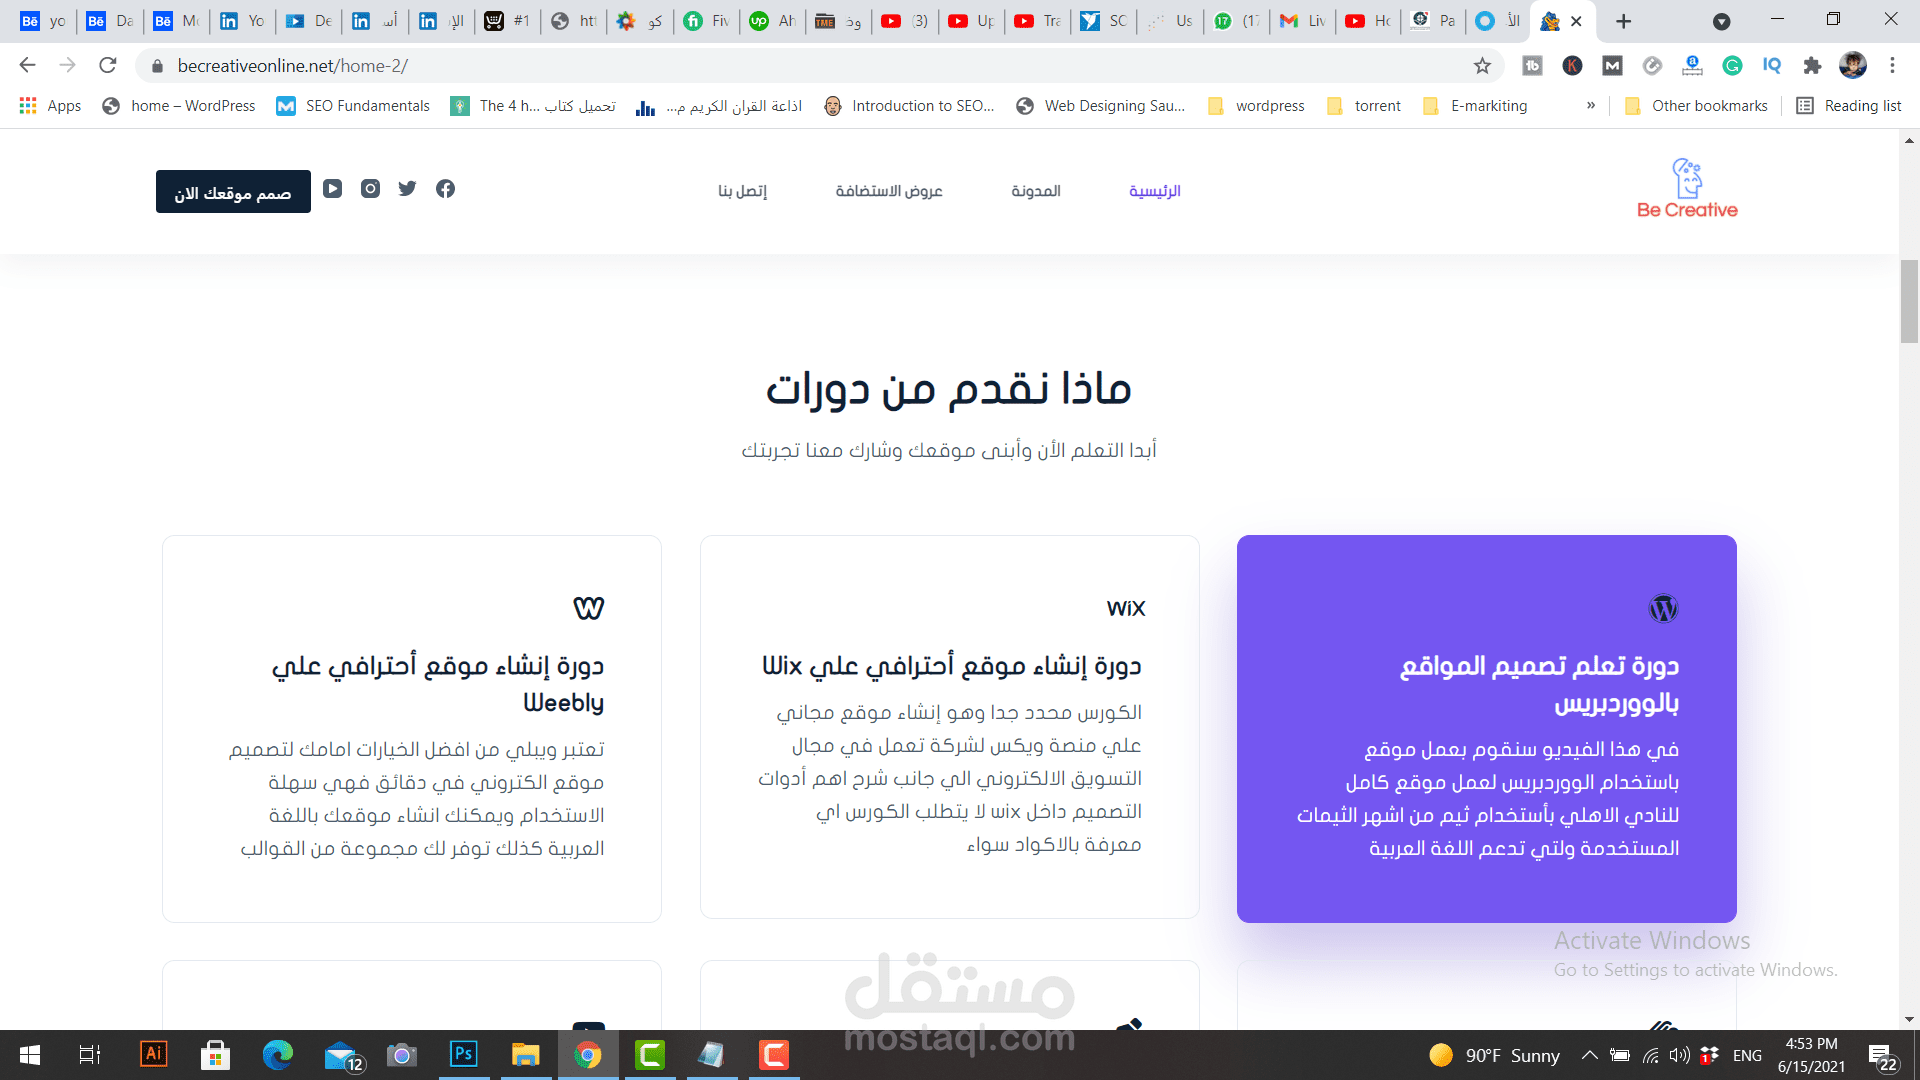Viewport: 1920px width, 1080px height.
Task: Show hidden system tray icons arrow
Action: [x=1589, y=1055]
